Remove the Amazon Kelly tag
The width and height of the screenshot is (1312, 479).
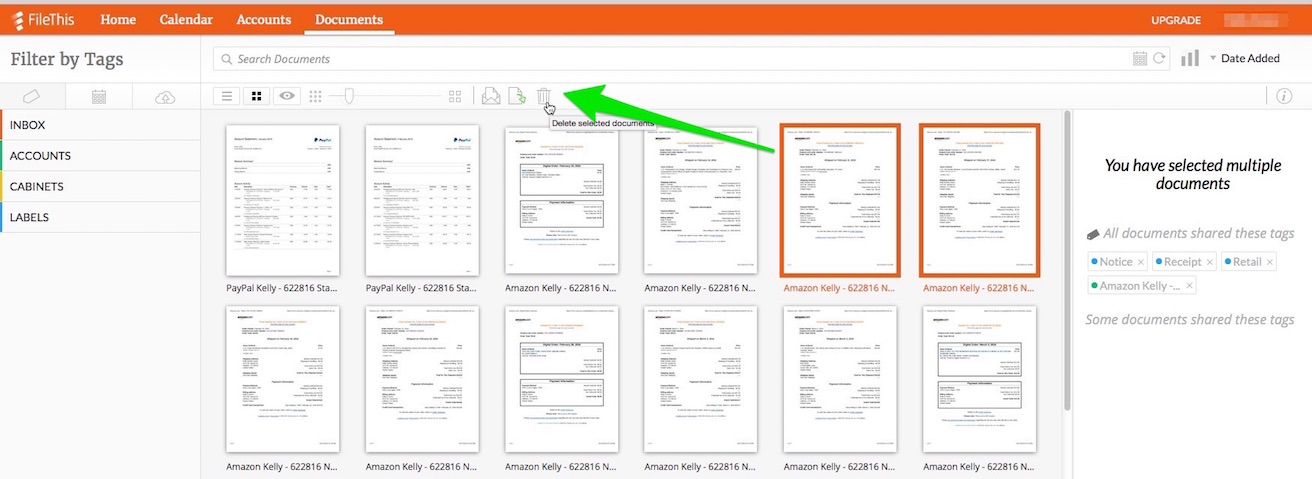point(1190,286)
